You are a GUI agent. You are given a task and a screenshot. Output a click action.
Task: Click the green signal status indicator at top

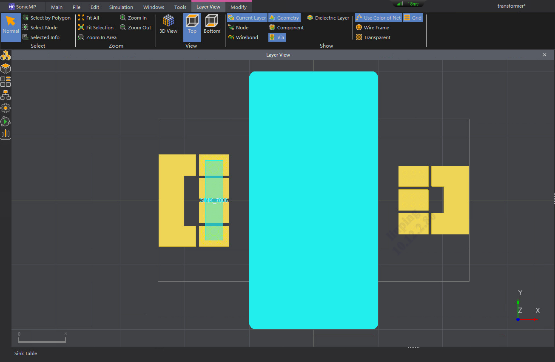(408, 4)
